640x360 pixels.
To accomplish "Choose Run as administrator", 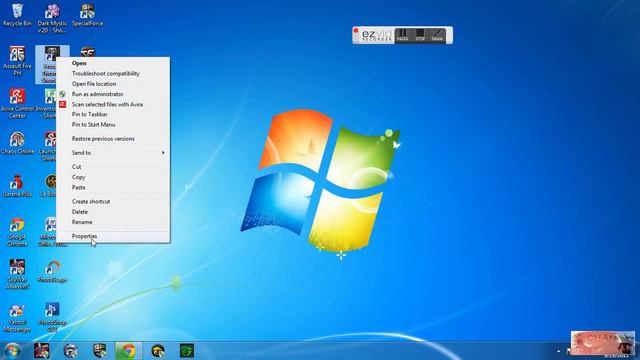I will 113,94.
